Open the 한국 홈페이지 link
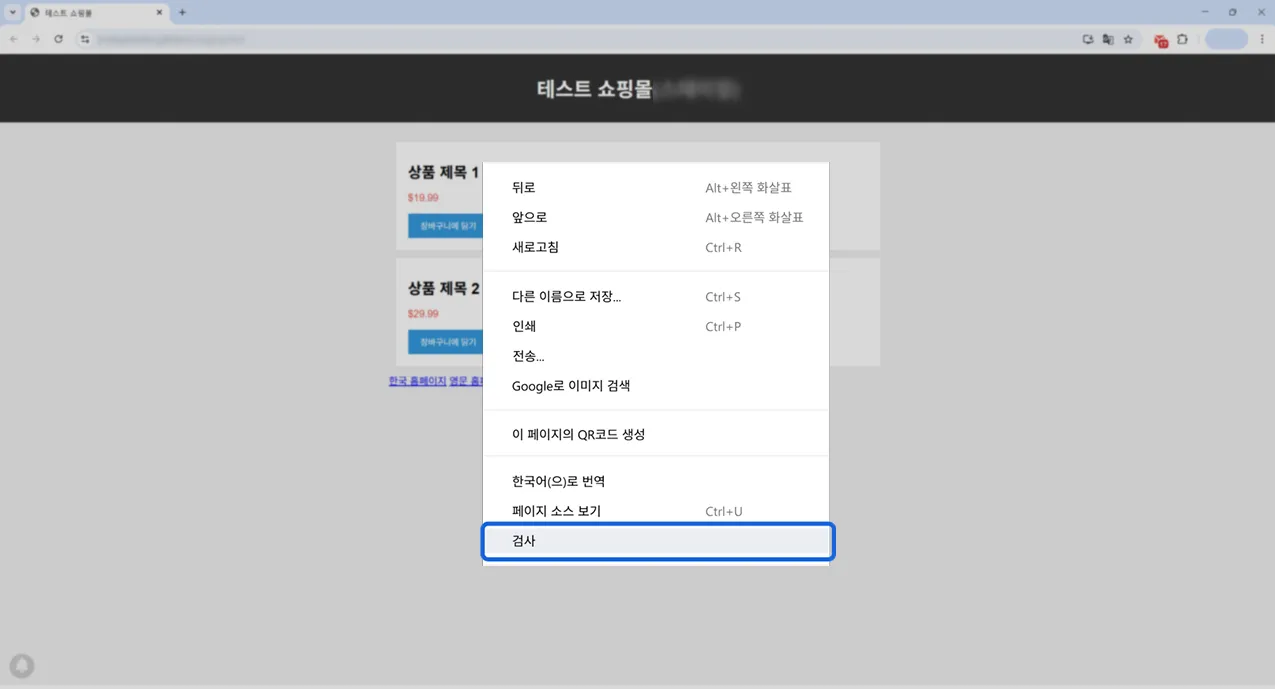This screenshot has height=689, width=1275. click(x=417, y=381)
